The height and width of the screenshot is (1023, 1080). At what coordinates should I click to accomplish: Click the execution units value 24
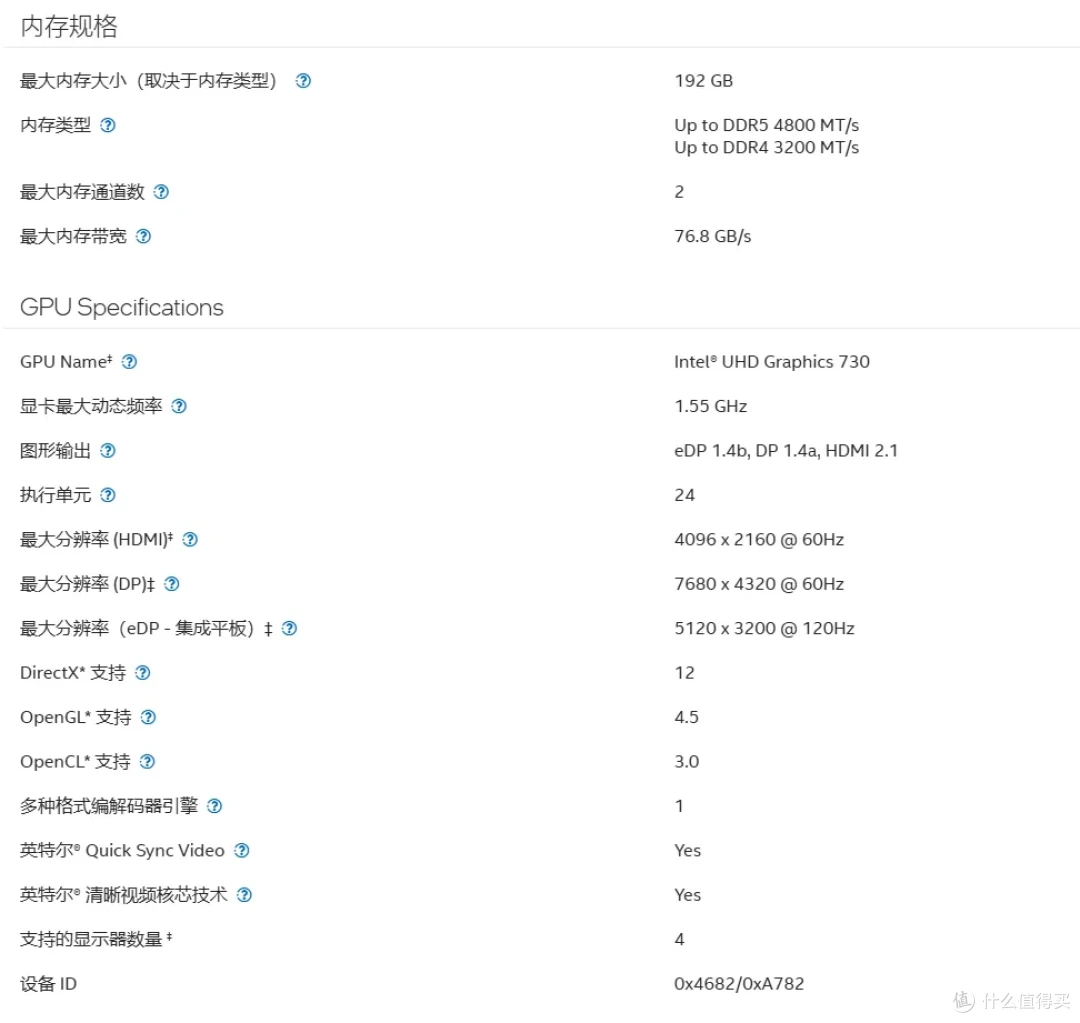[684, 495]
